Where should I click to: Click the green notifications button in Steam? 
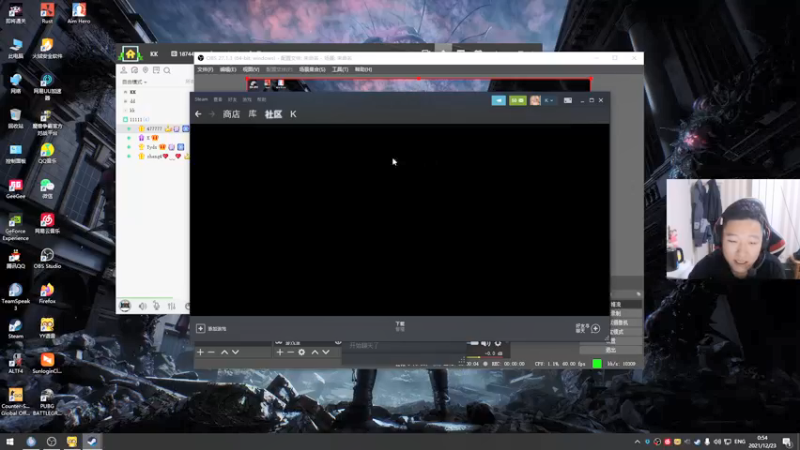(x=517, y=101)
